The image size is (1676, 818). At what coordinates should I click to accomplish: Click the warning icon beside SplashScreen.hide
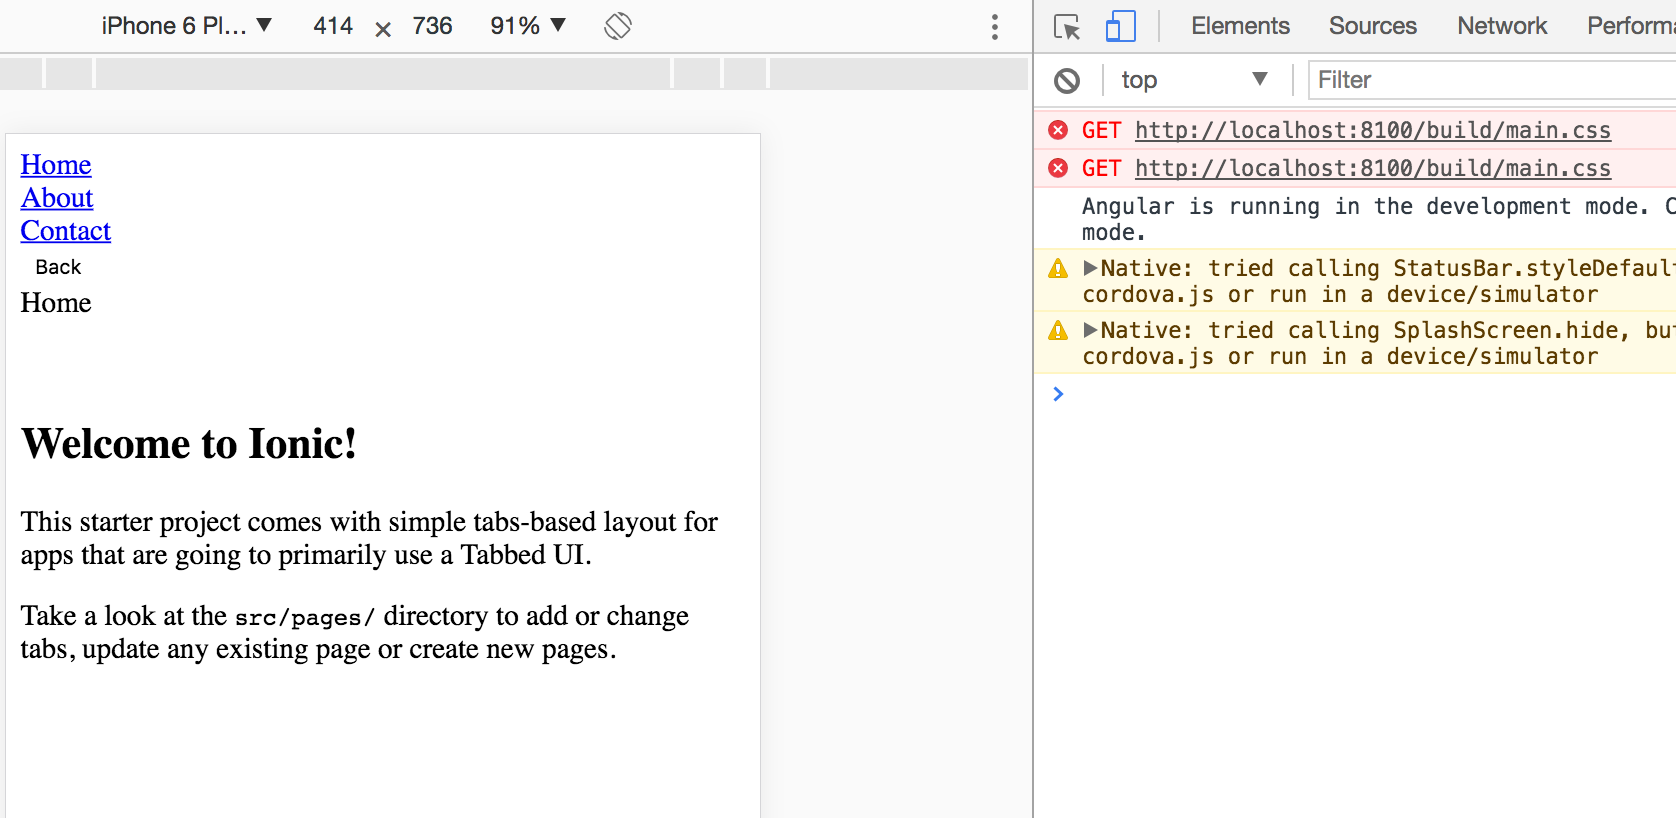(1058, 330)
